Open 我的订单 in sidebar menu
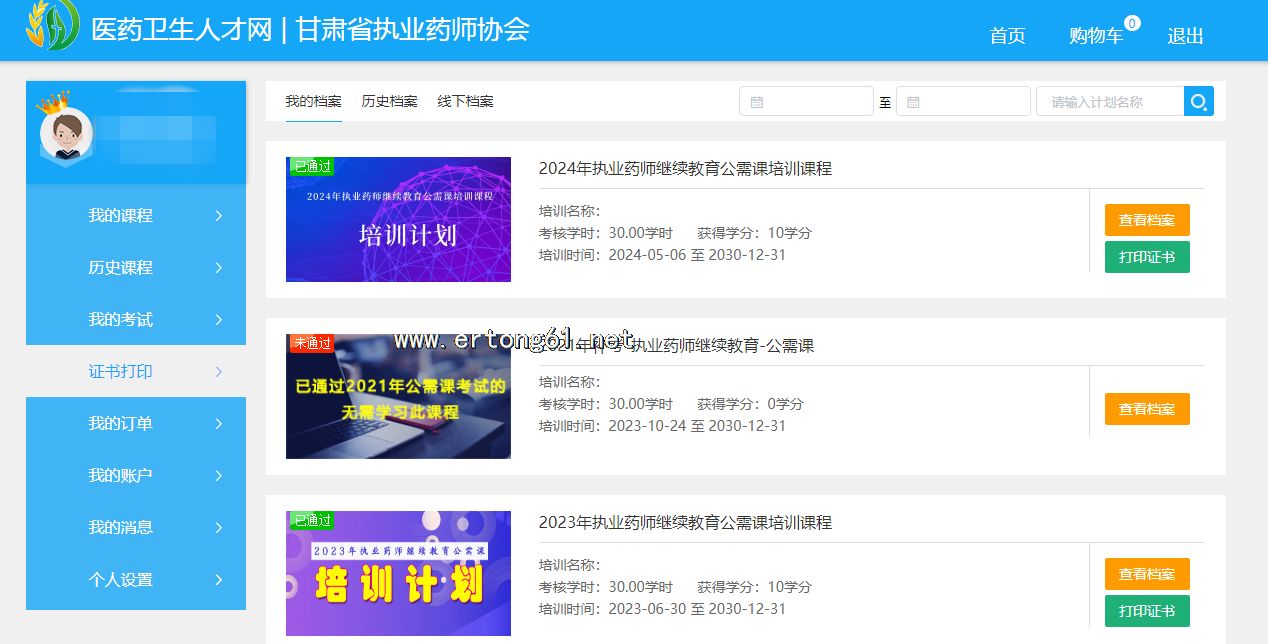Image resolution: width=1268 pixels, height=644 pixels. click(x=121, y=424)
